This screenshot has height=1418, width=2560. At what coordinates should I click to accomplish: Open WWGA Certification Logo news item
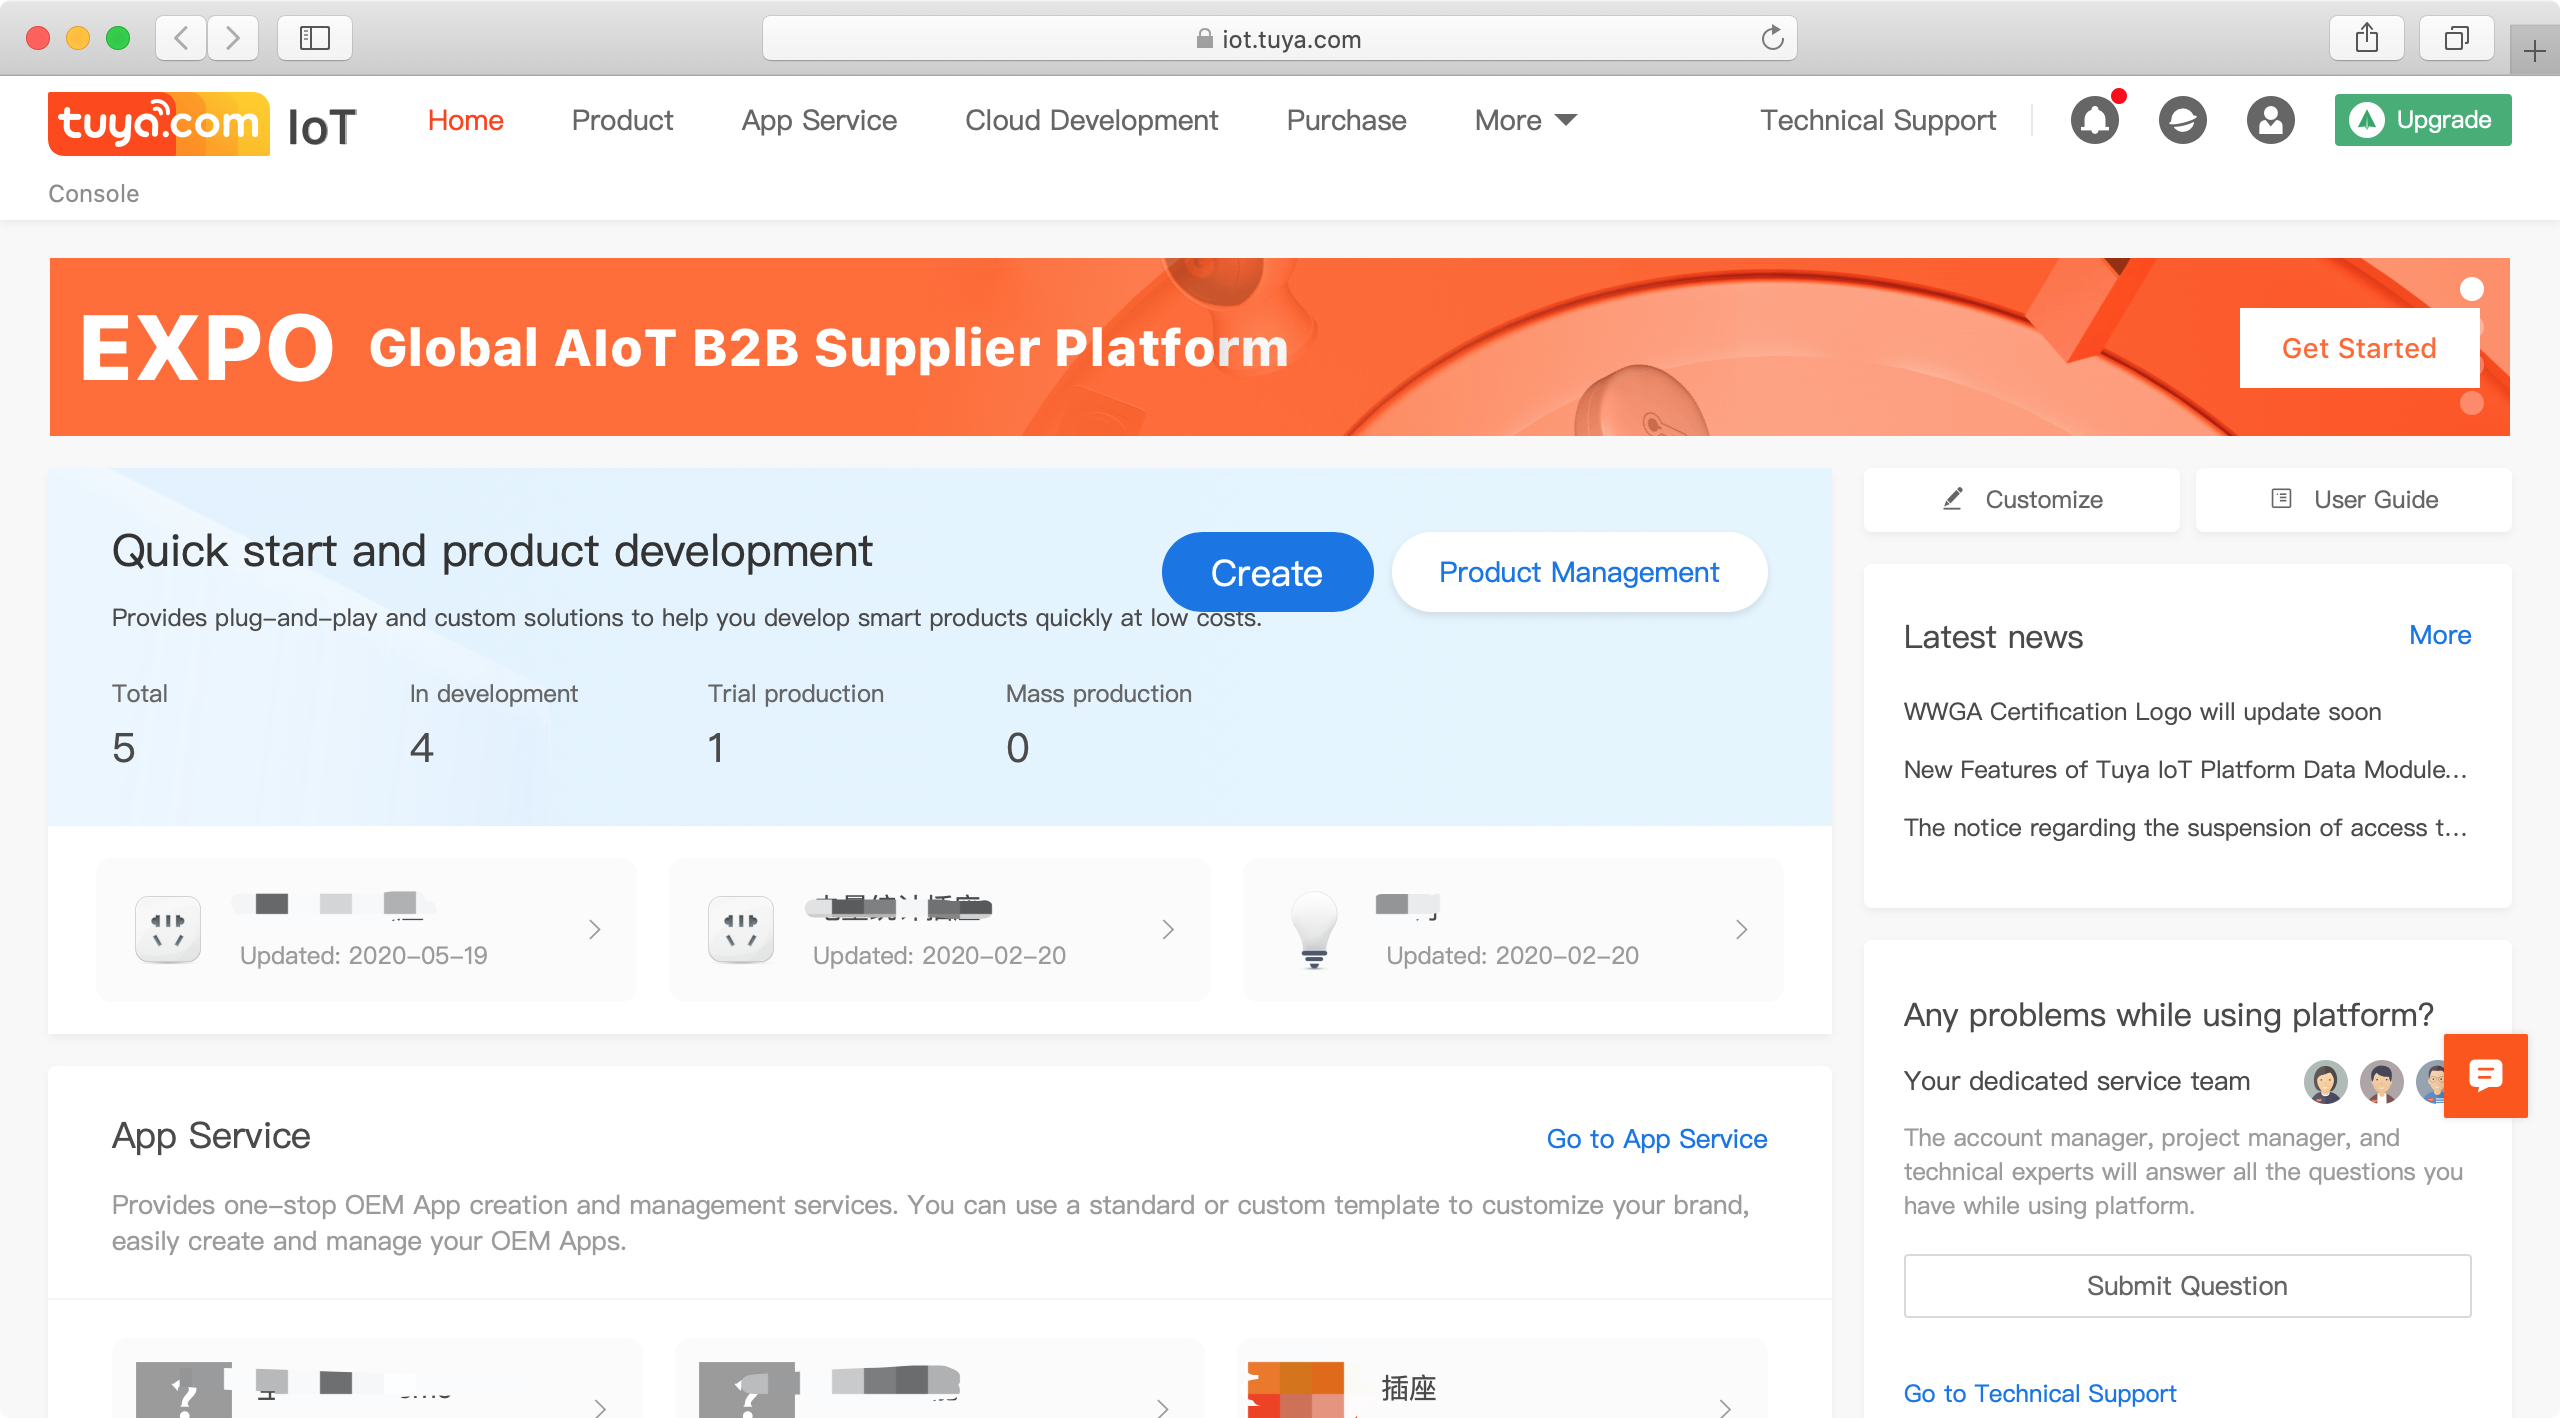(x=2142, y=711)
